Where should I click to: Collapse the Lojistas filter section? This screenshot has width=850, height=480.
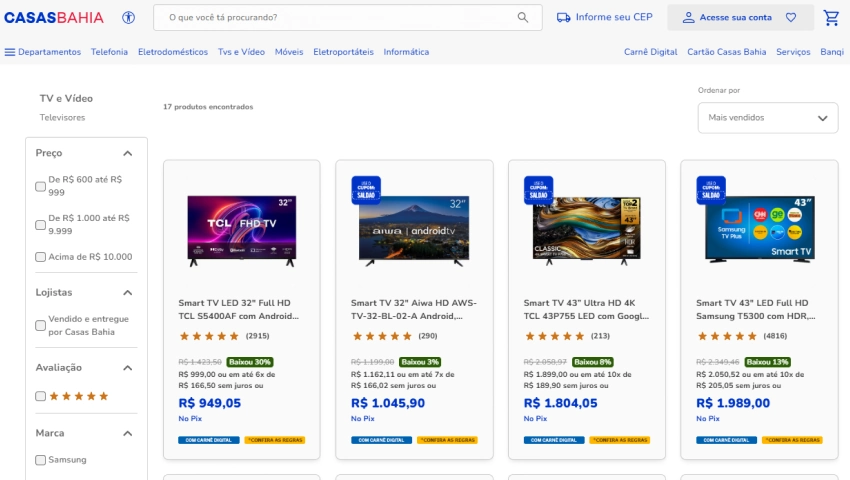[127, 293]
